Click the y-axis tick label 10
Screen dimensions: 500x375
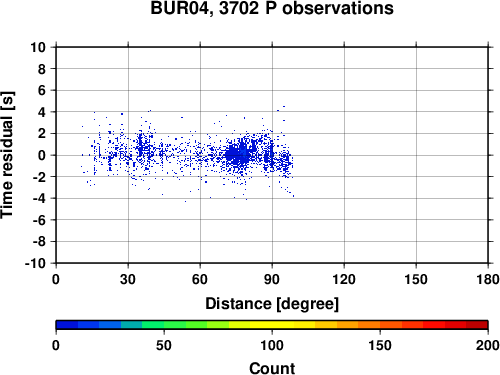38,47
